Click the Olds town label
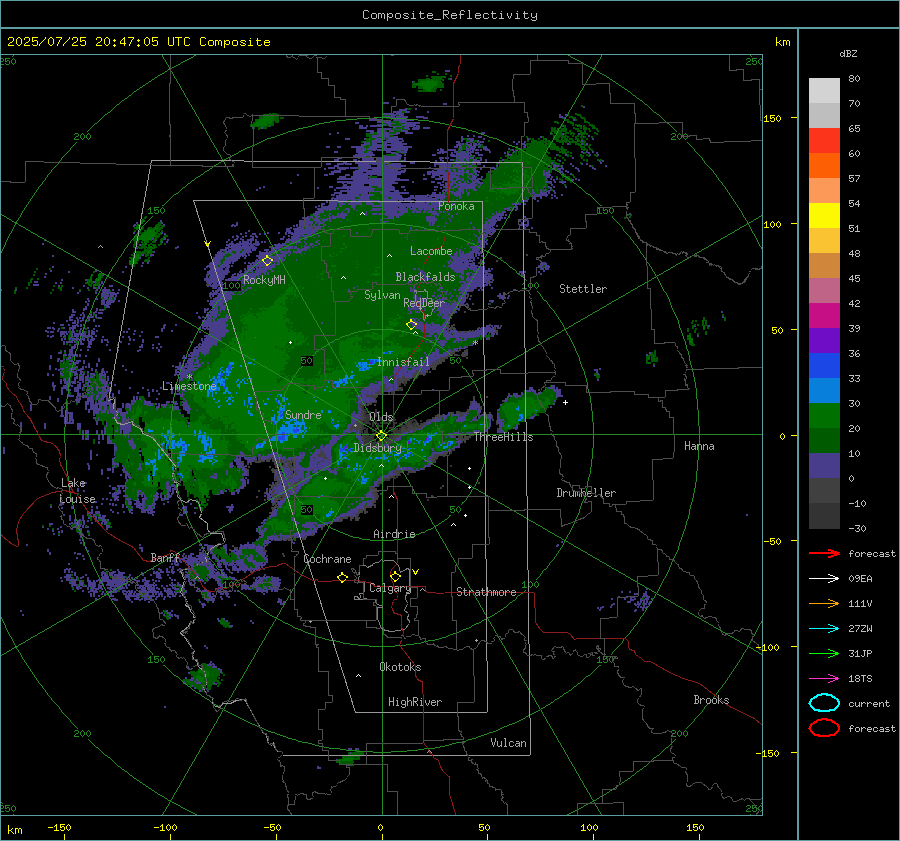This screenshot has height=841, width=900. pyautogui.click(x=381, y=417)
